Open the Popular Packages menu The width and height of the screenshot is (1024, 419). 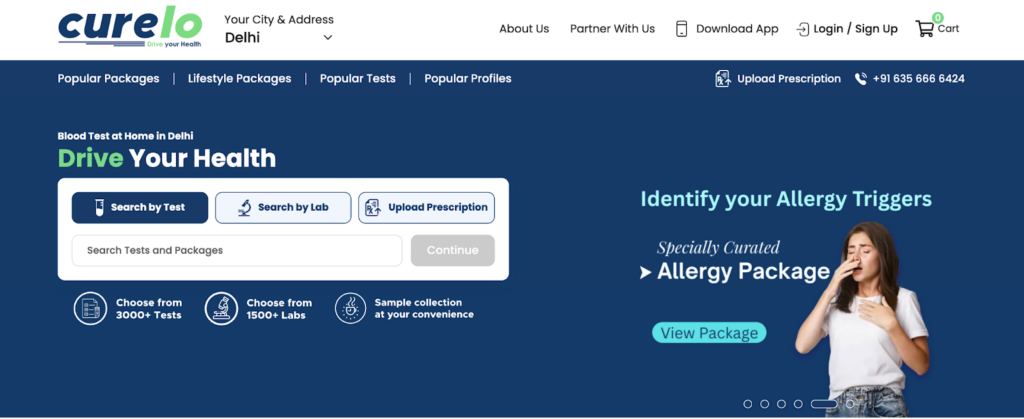108,79
